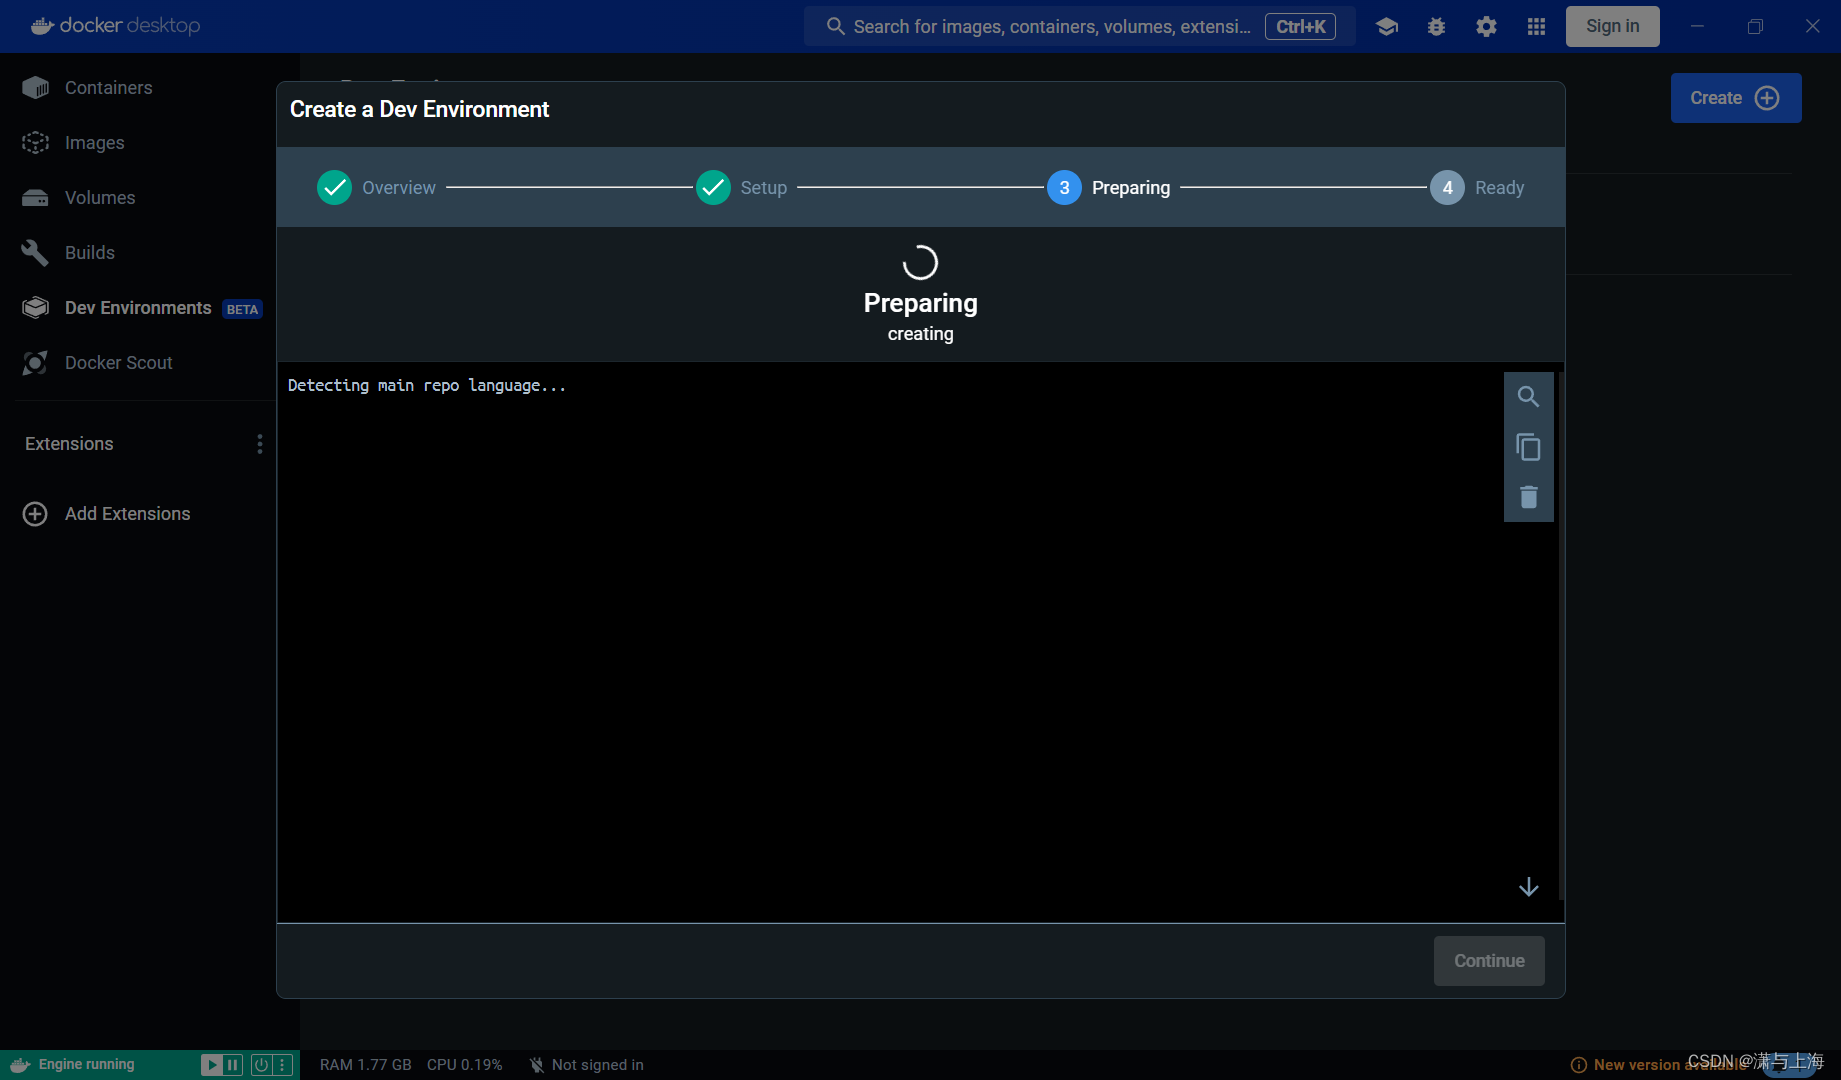This screenshot has width=1841, height=1080.
Task: Click the Sign in button
Action: tap(1612, 26)
